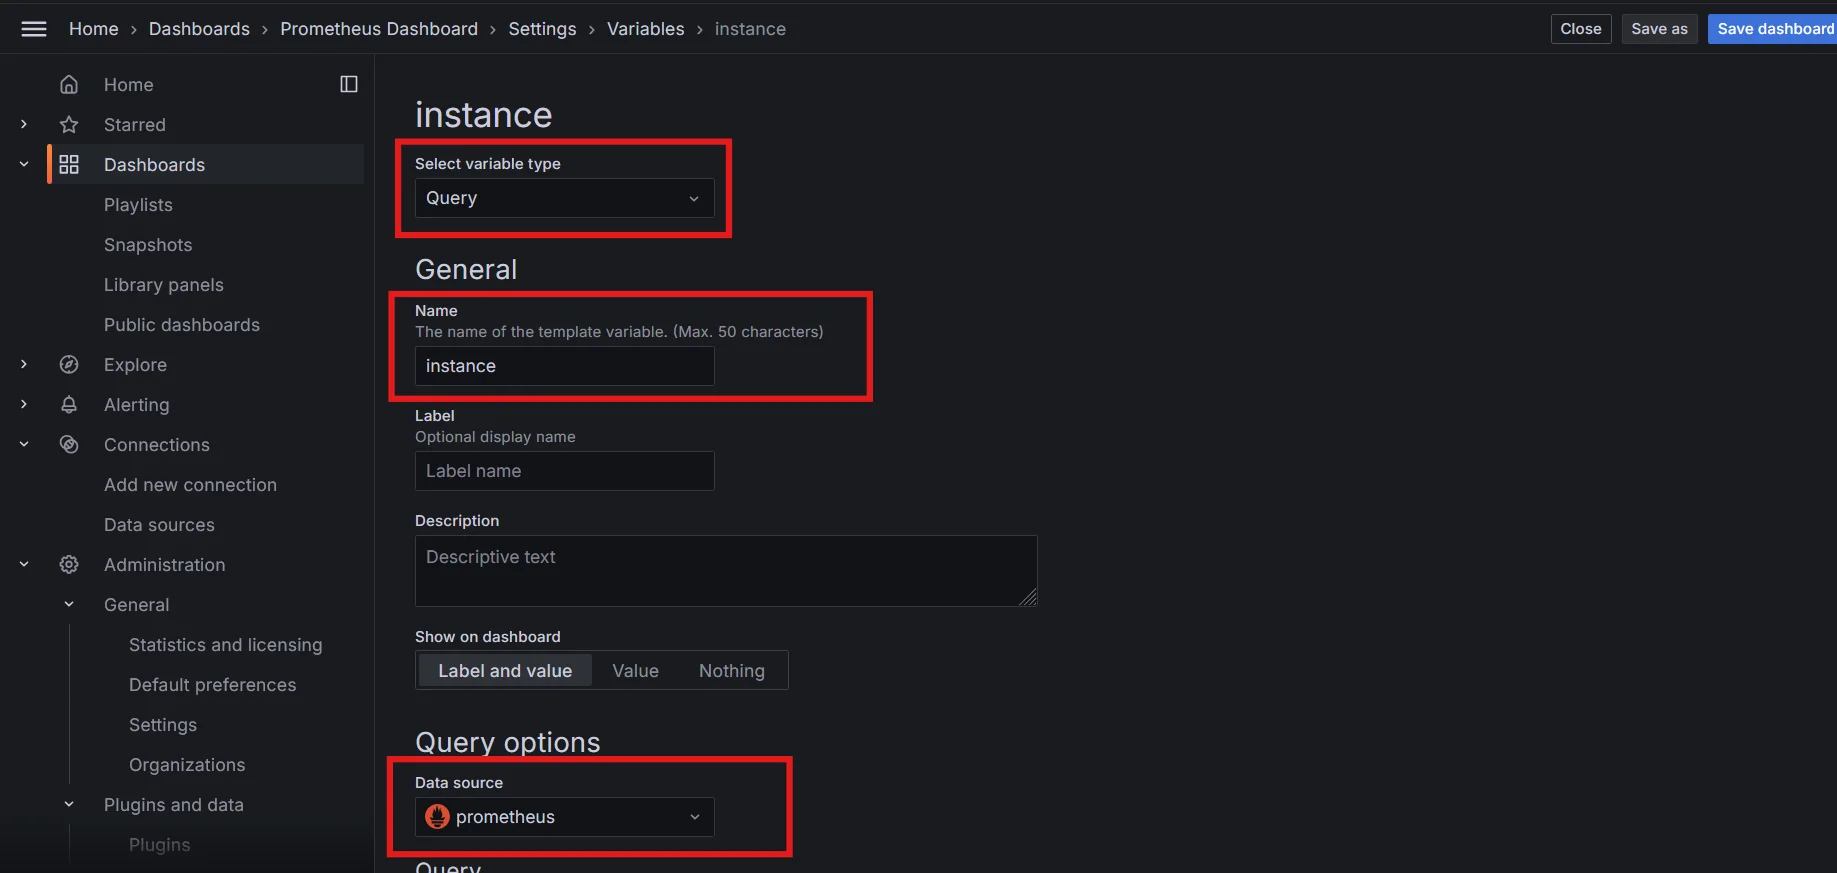Screen dimensions: 1837x873
Task: Open Organizations in the sidebar
Action: [187, 765]
